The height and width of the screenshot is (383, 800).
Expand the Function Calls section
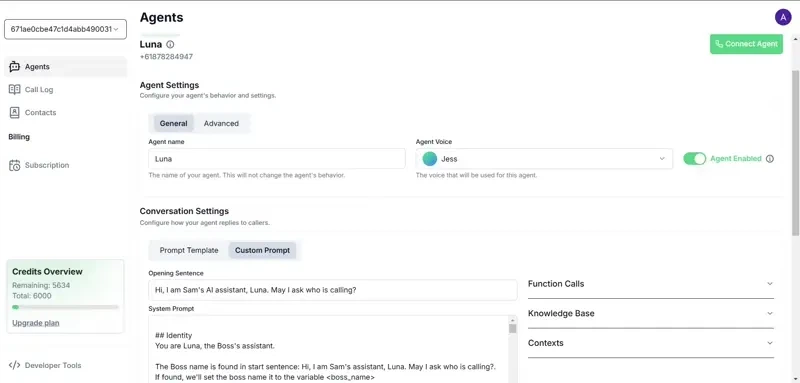tap(651, 284)
